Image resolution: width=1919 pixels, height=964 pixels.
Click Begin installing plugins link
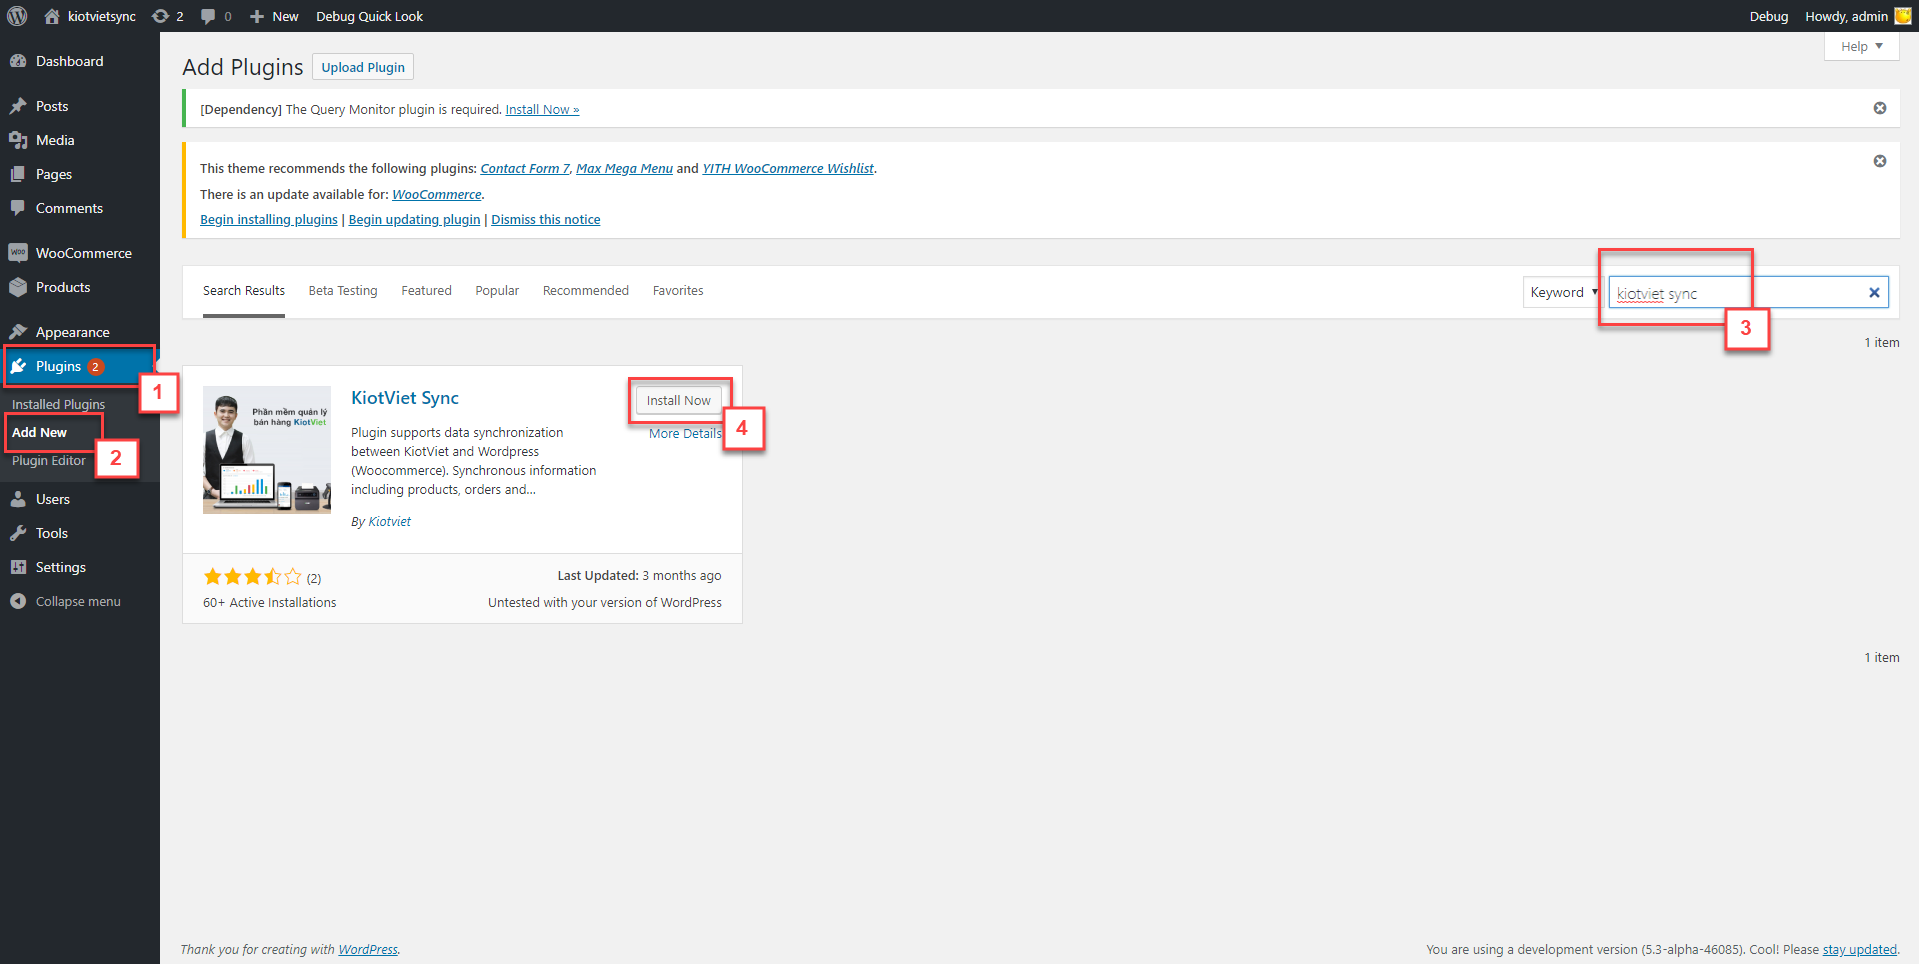pos(269,219)
